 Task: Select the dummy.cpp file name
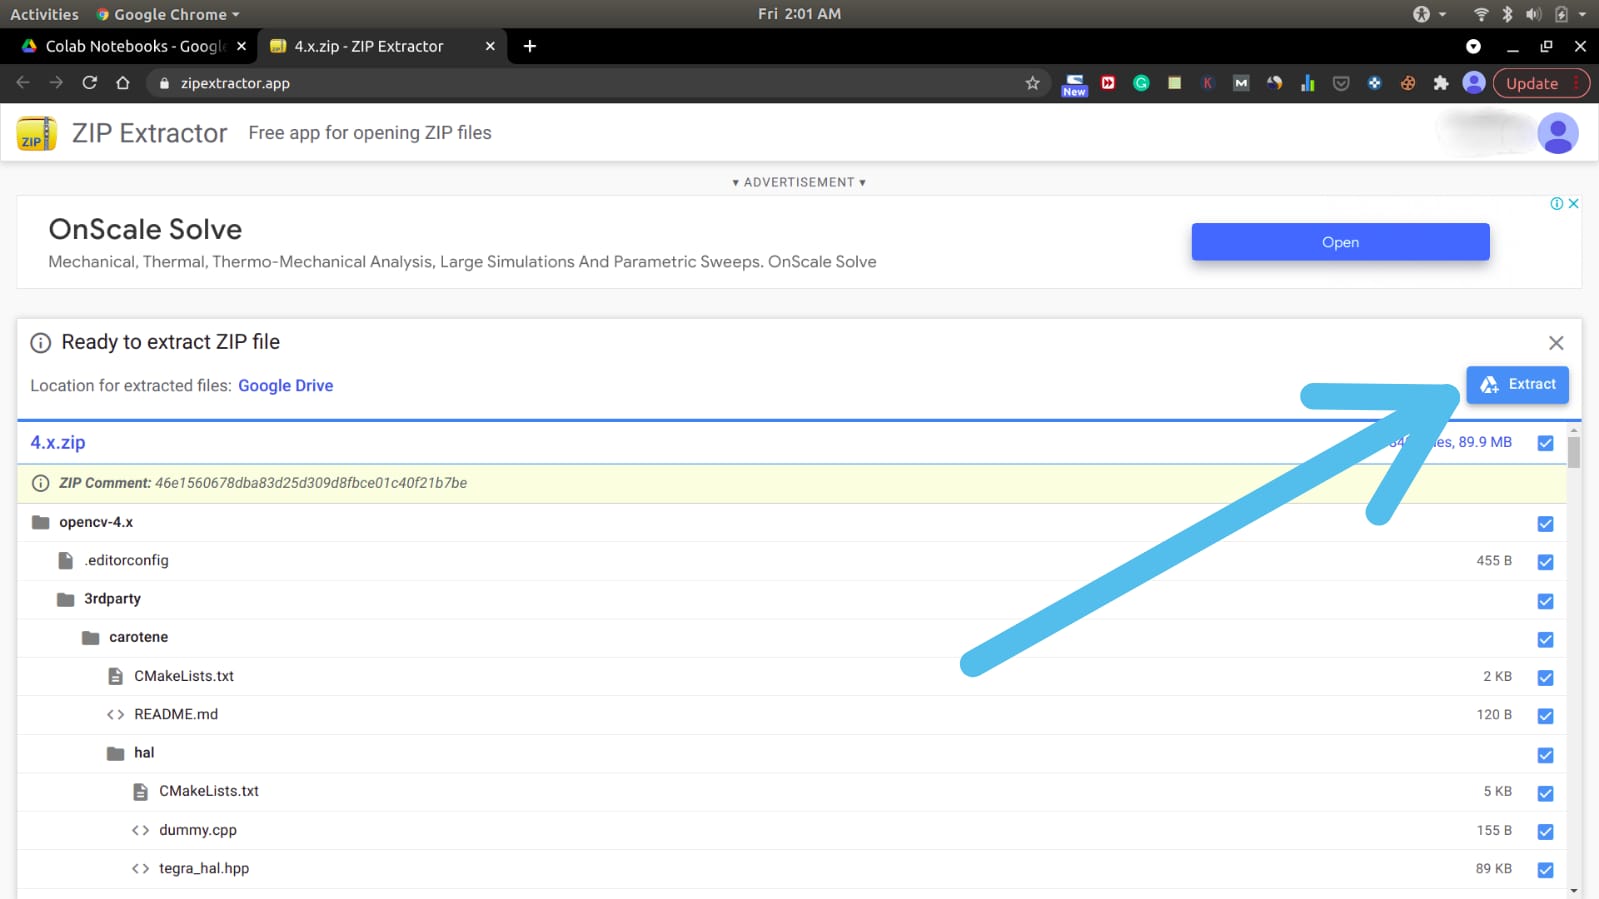click(x=198, y=830)
